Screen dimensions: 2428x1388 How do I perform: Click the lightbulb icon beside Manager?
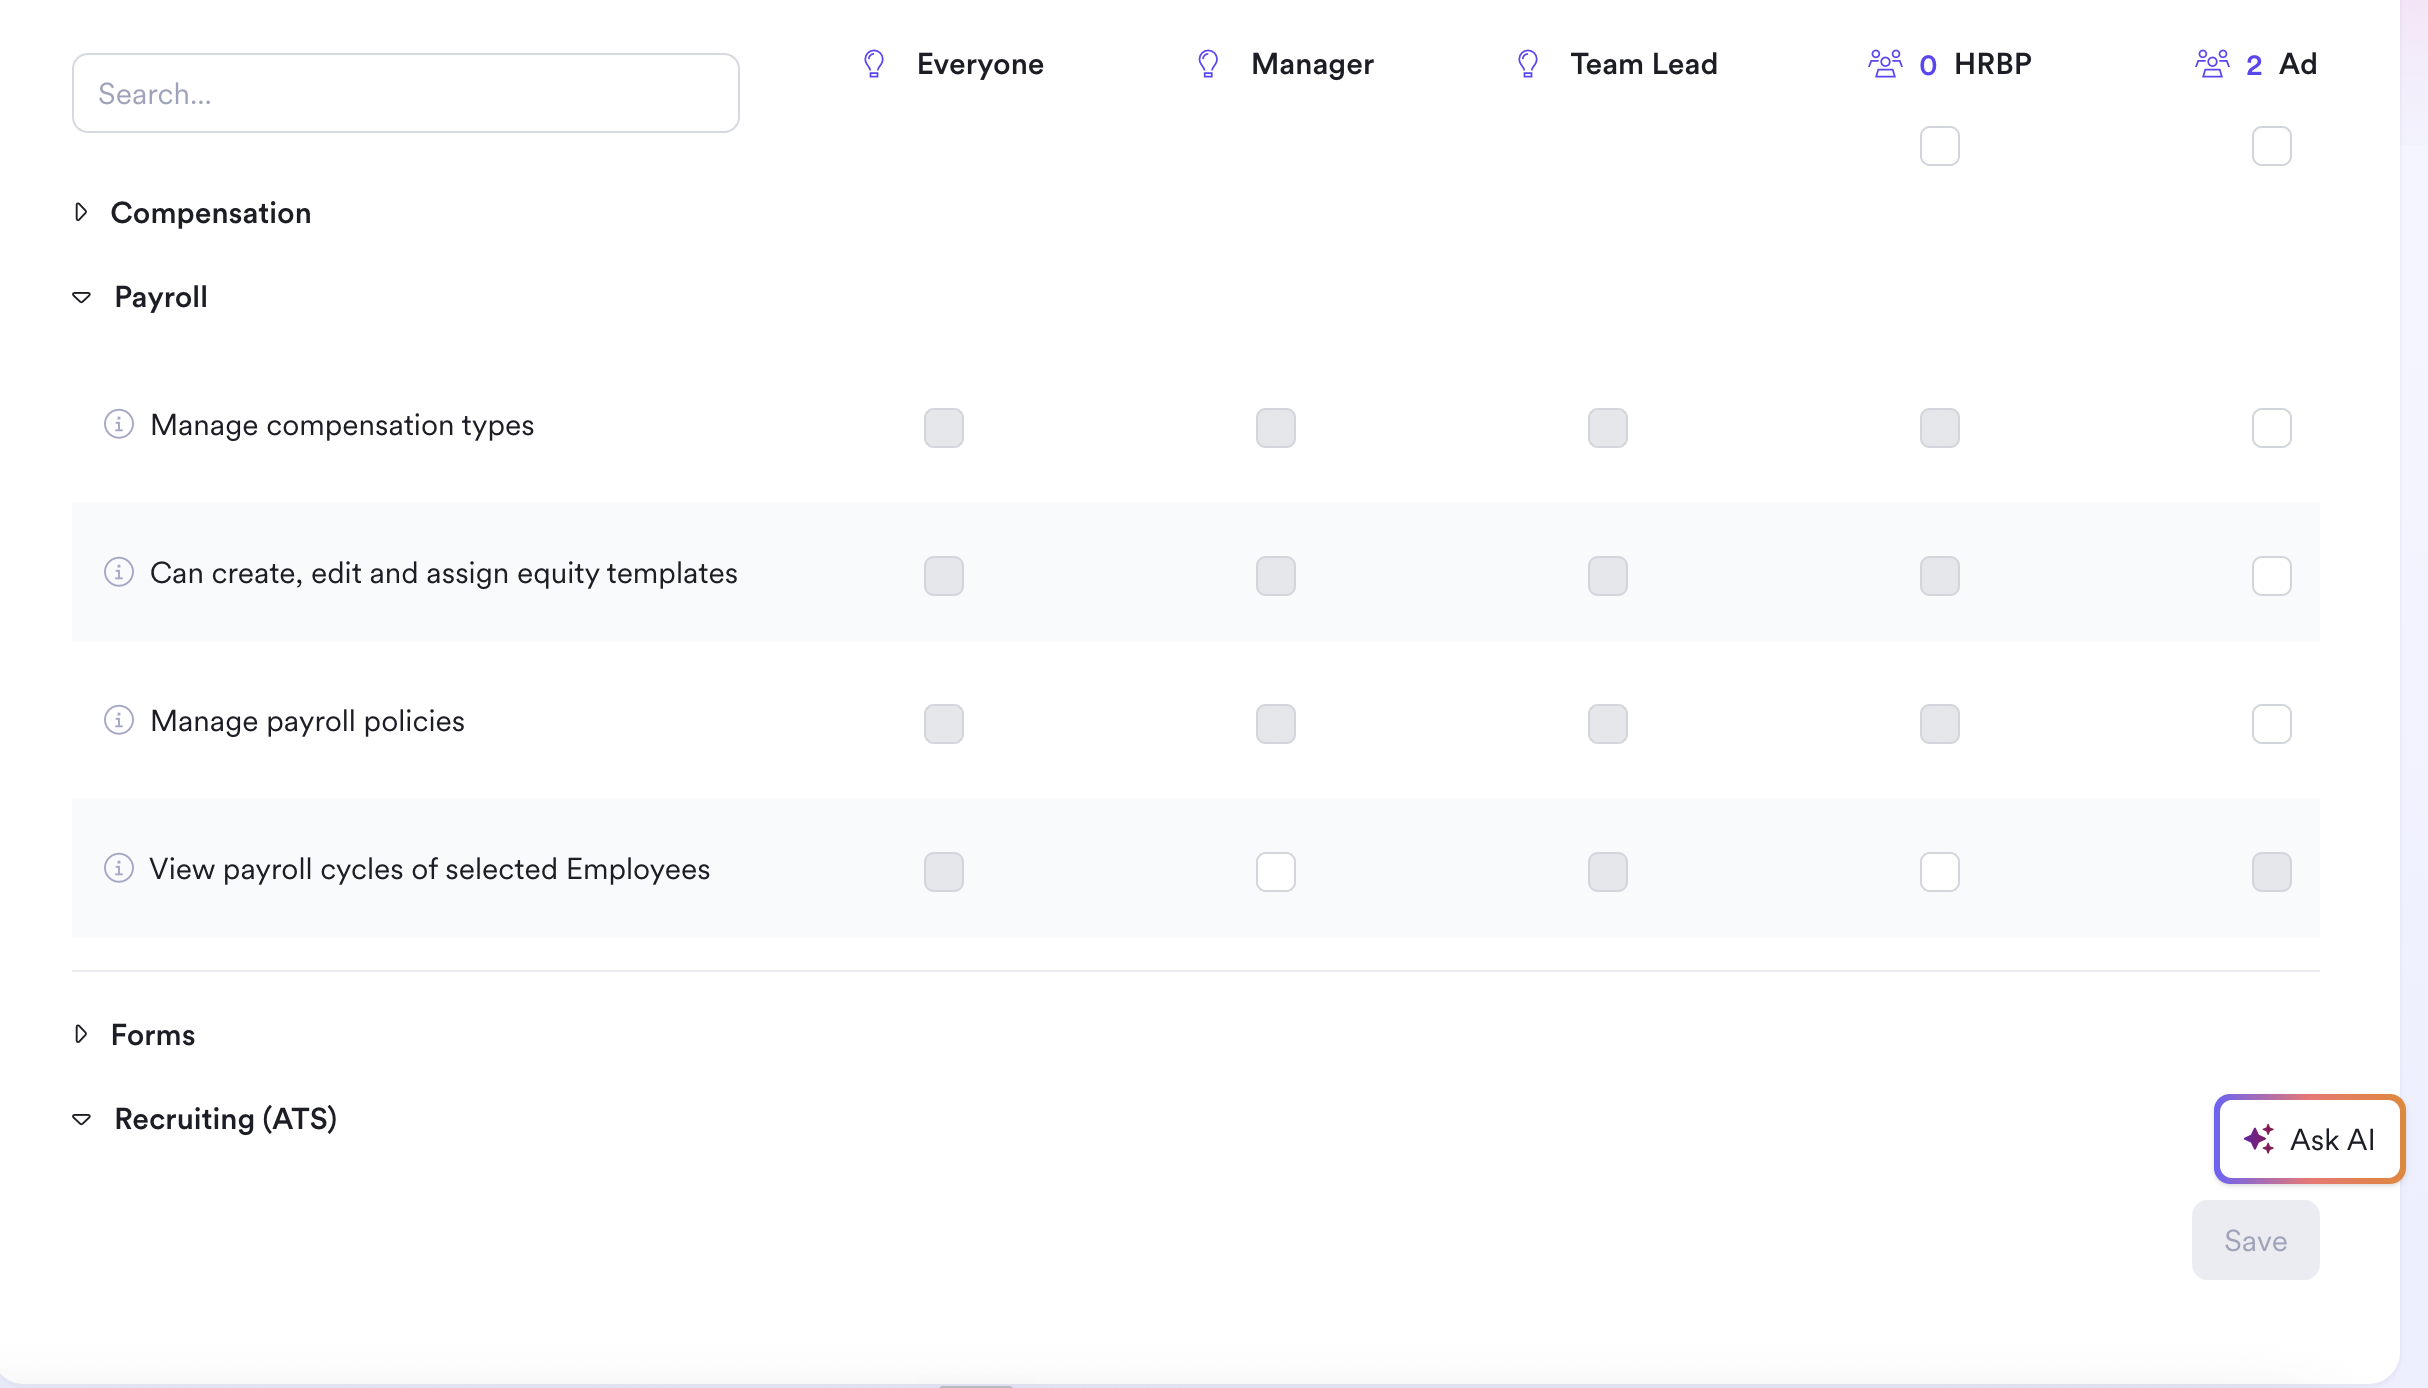click(1208, 64)
